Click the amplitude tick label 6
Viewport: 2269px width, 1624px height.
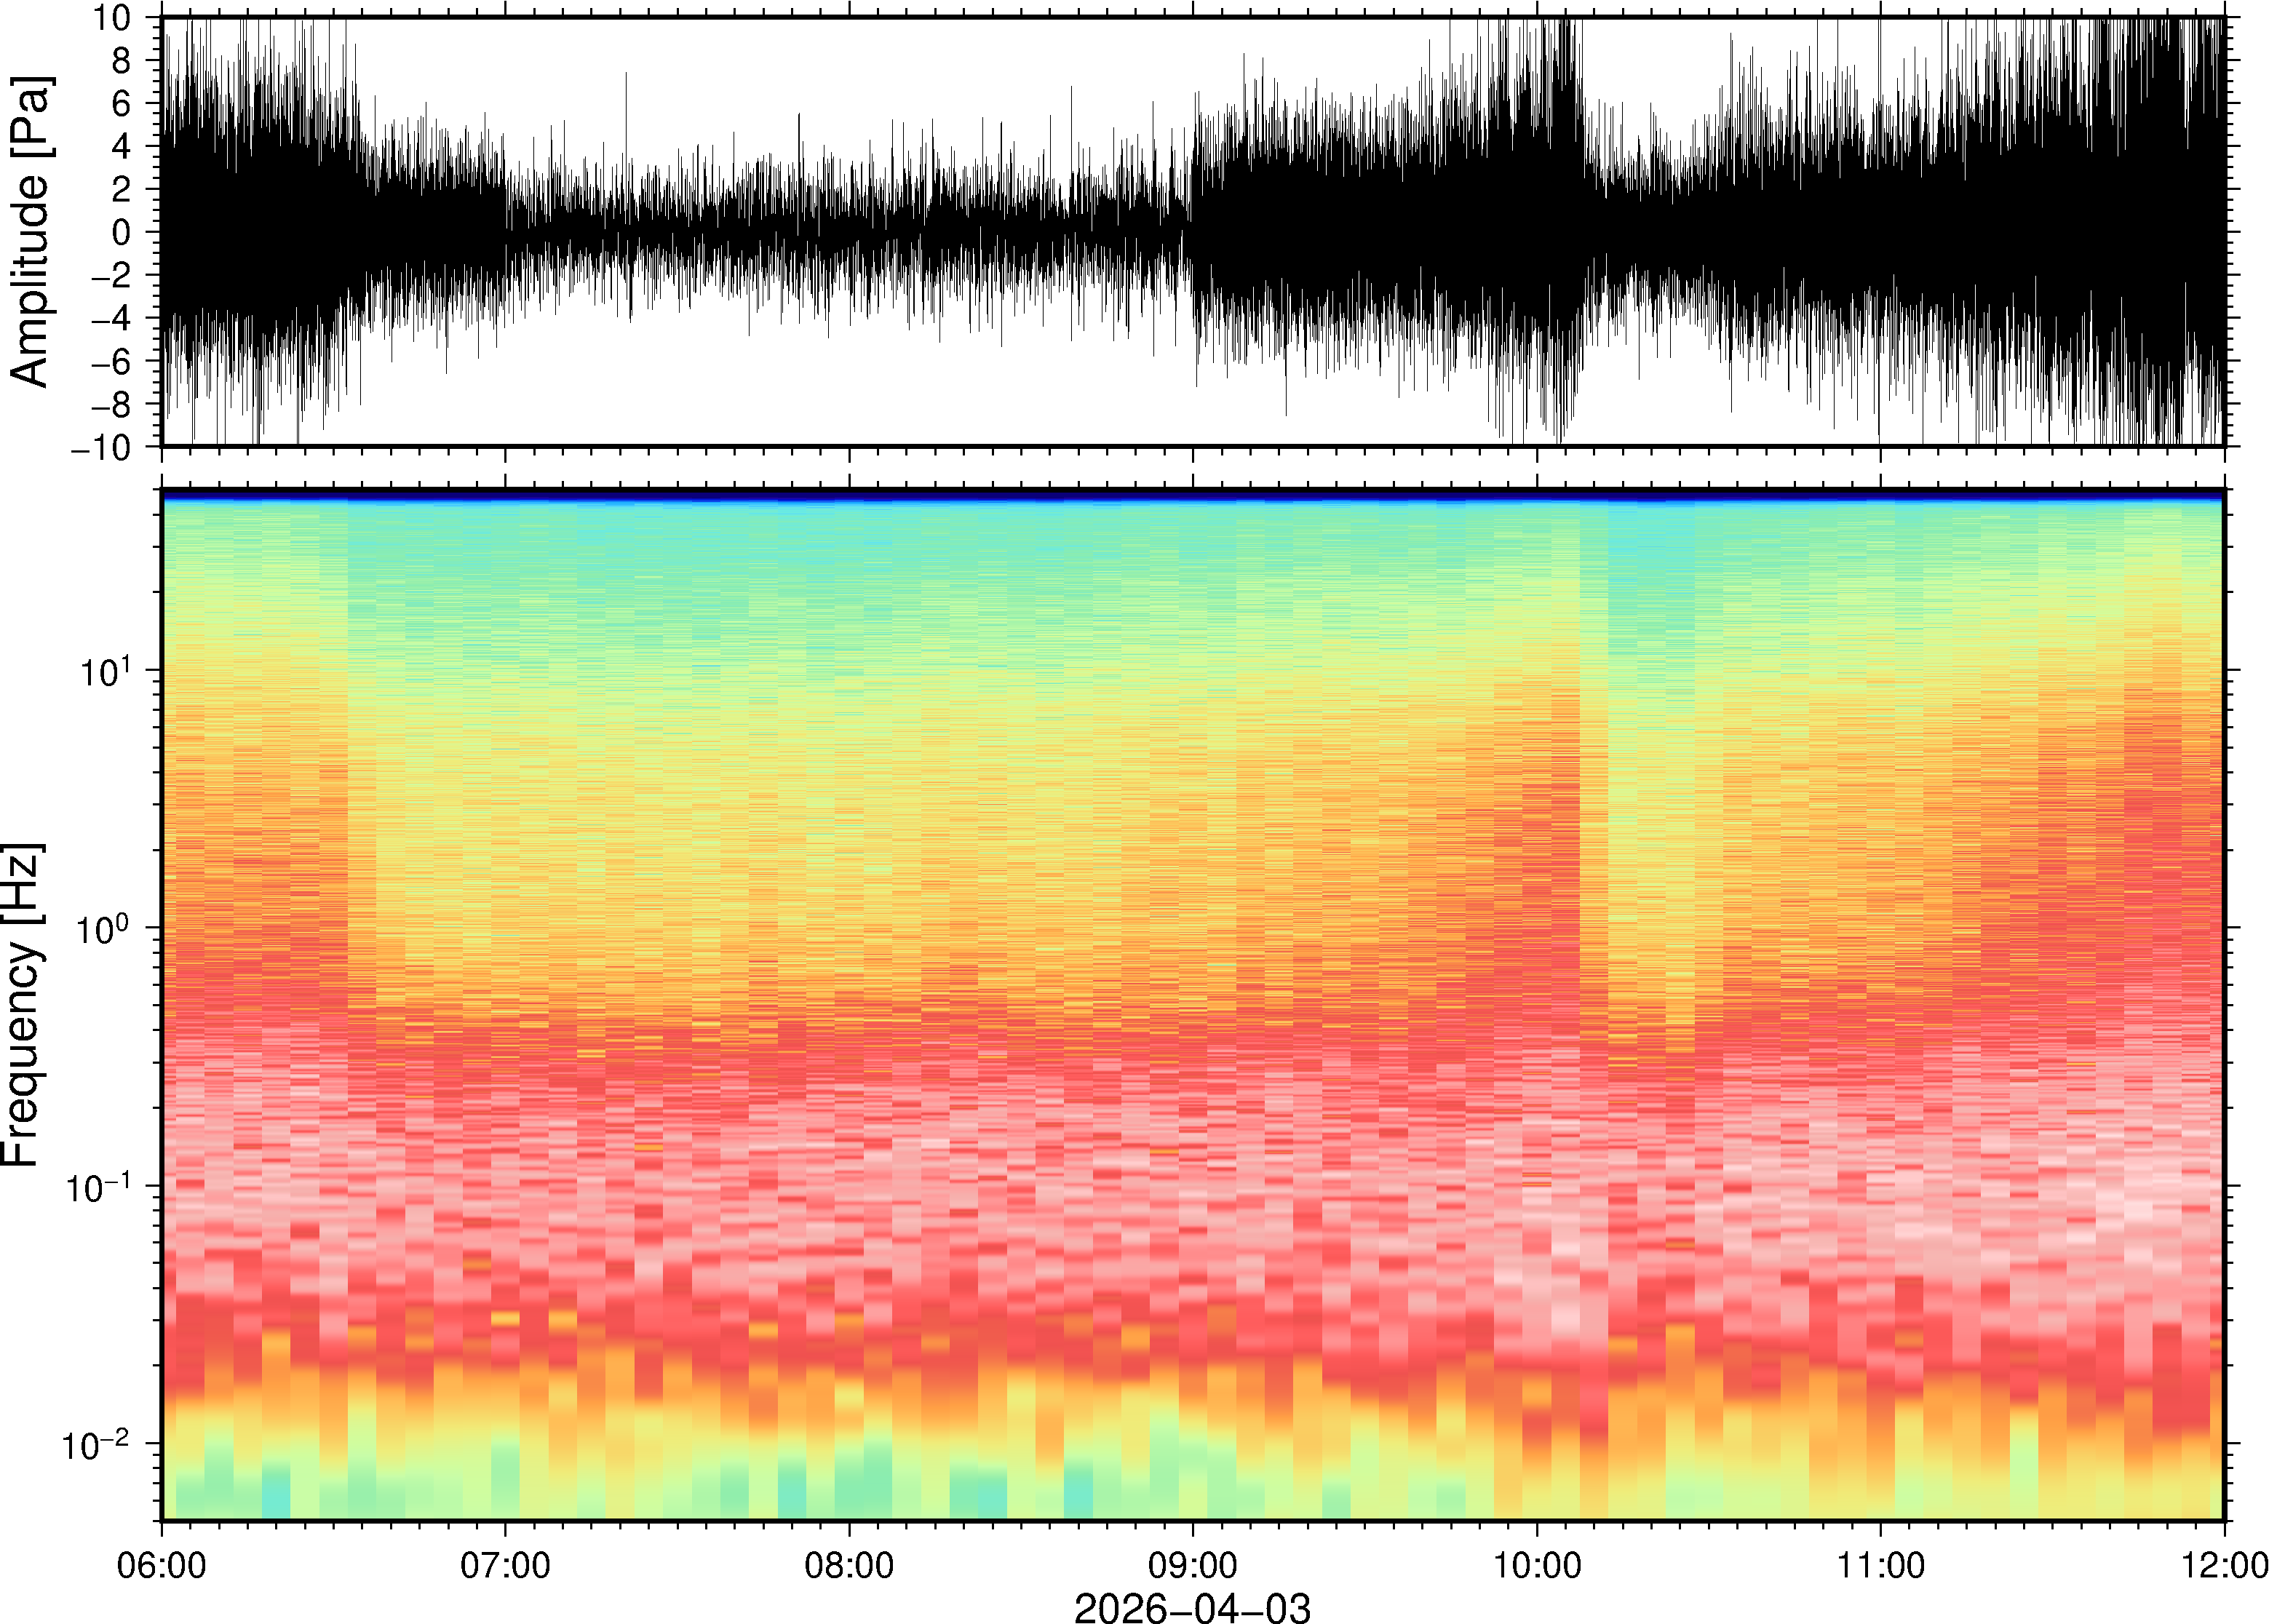coord(122,104)
